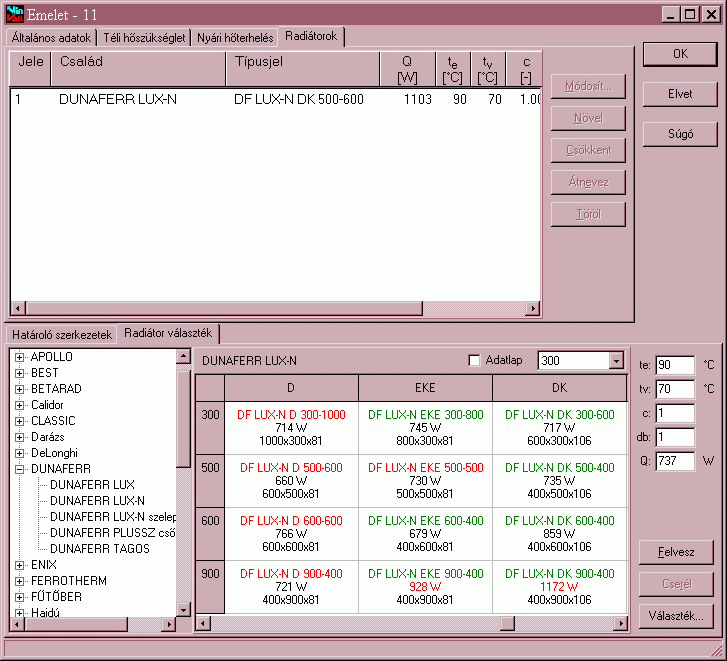Click tree scrollbar up arrow
Screen dimensions: 727x661
[184, 356]
